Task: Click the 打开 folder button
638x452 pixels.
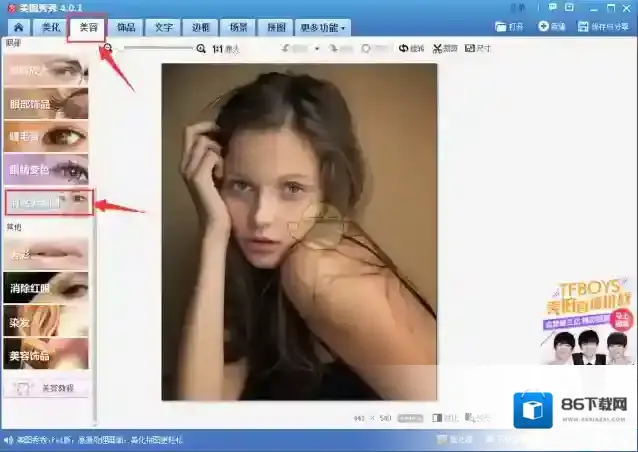Action: click(x=509, y=27)
